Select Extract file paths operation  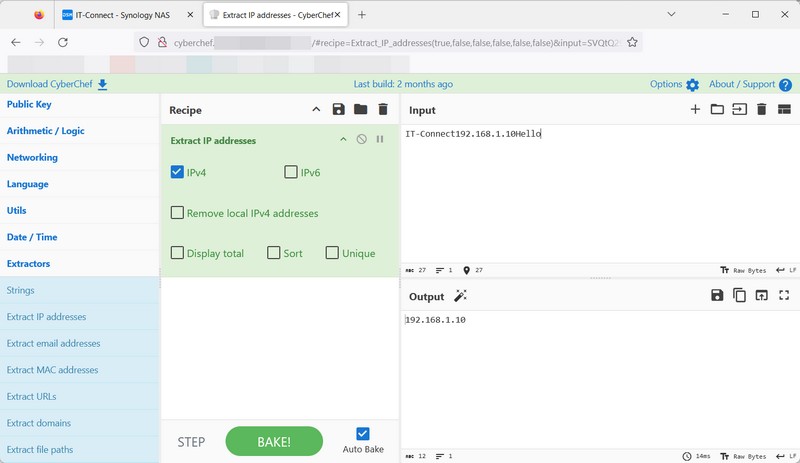(x=80, y=449)
